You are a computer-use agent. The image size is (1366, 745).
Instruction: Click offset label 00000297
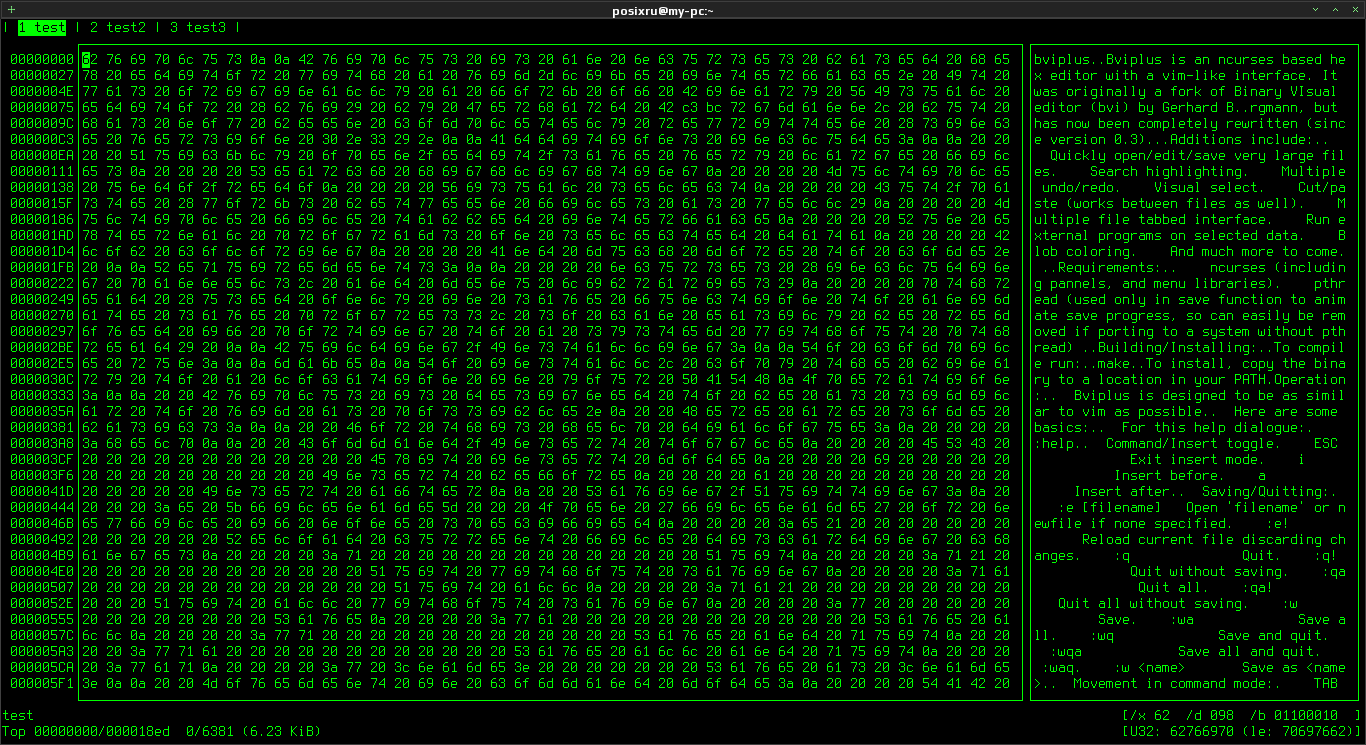coord(42,331)
